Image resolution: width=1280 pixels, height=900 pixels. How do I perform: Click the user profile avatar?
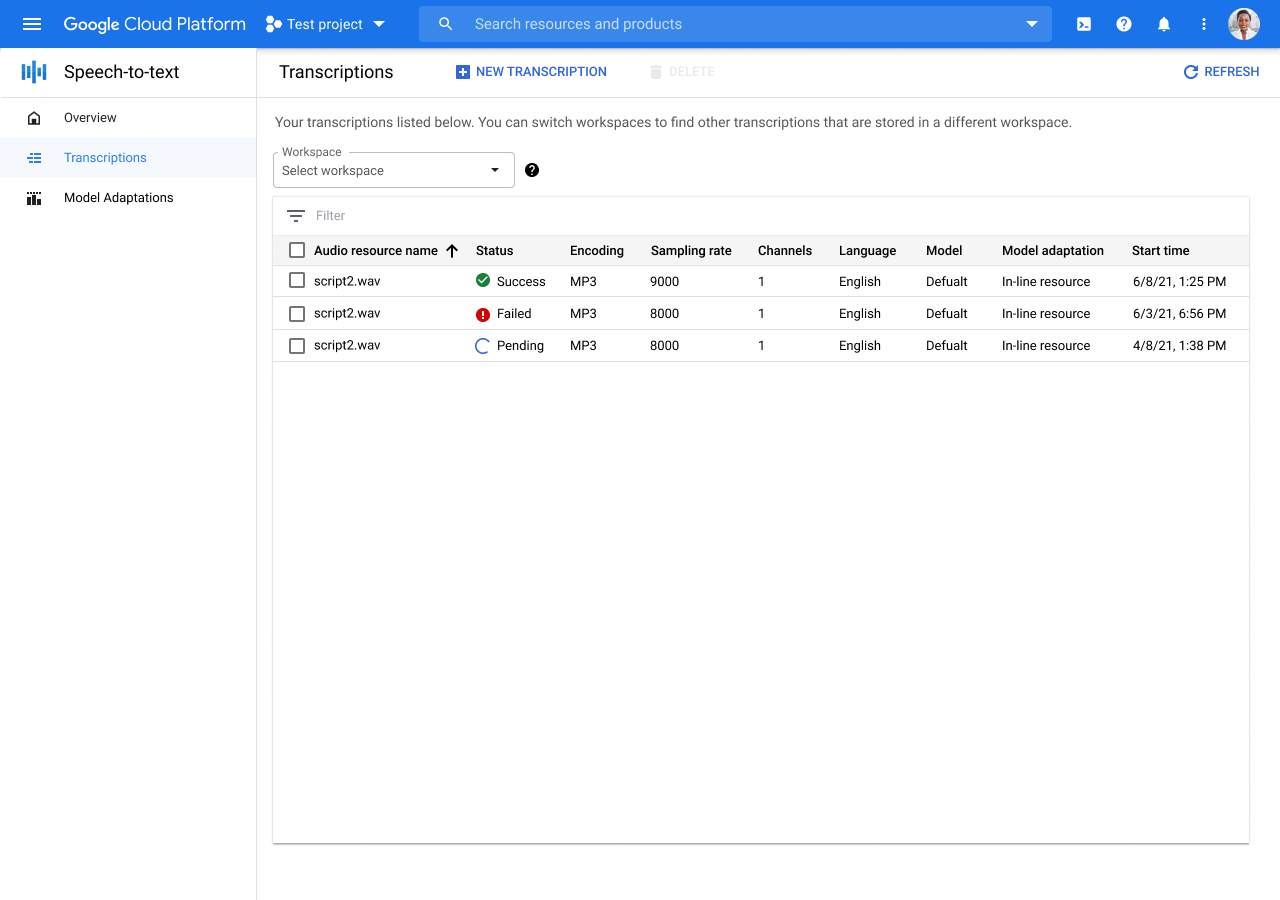click(x=1244, y=24)
